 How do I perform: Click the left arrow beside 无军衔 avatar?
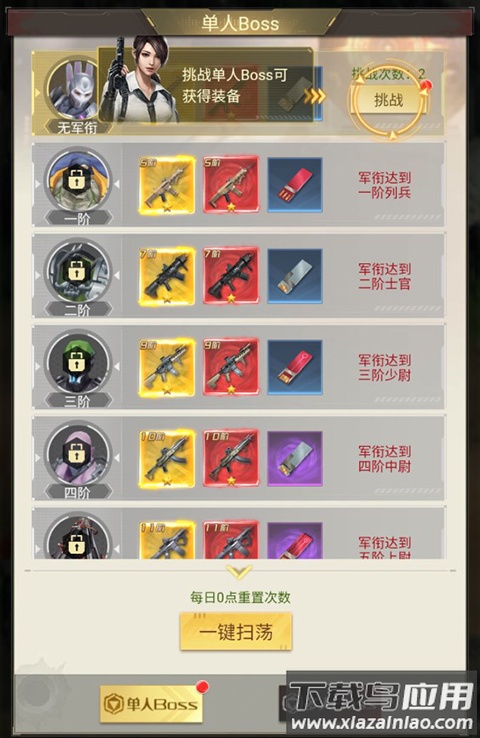point(38,93)
